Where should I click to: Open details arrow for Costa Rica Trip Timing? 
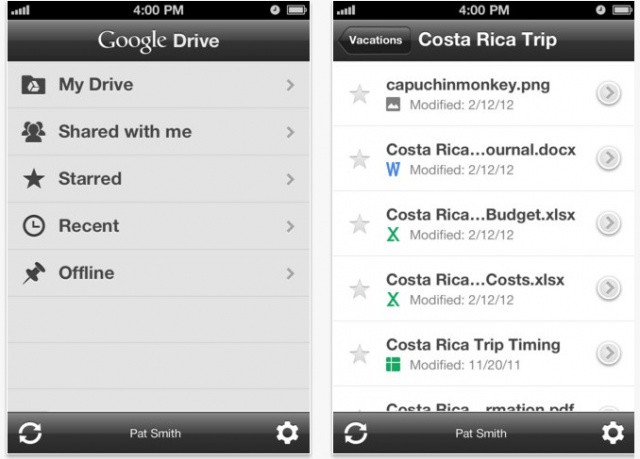(x=609, y=353)
